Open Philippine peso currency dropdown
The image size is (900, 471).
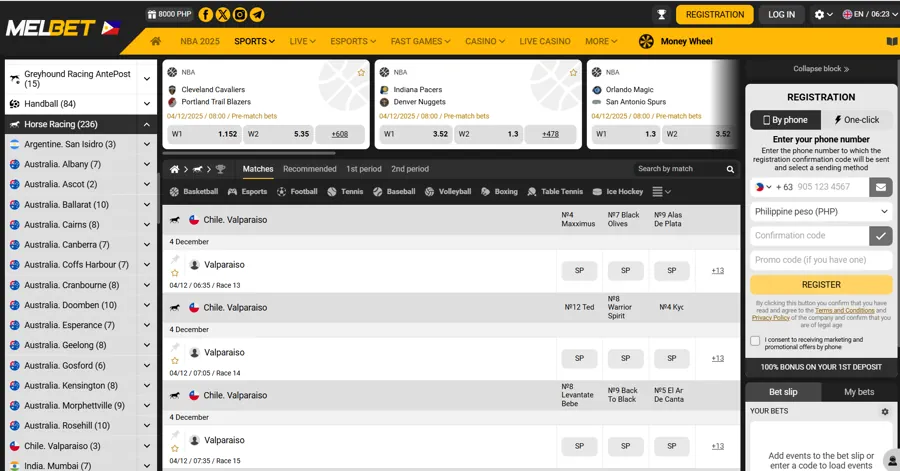point(821,212)
